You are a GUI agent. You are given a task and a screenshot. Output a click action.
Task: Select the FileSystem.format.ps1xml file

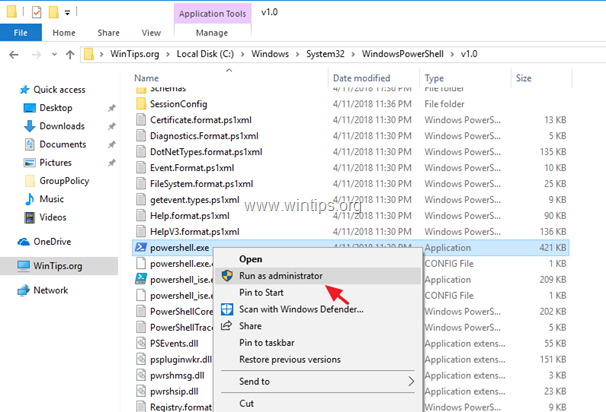[202, 184]
